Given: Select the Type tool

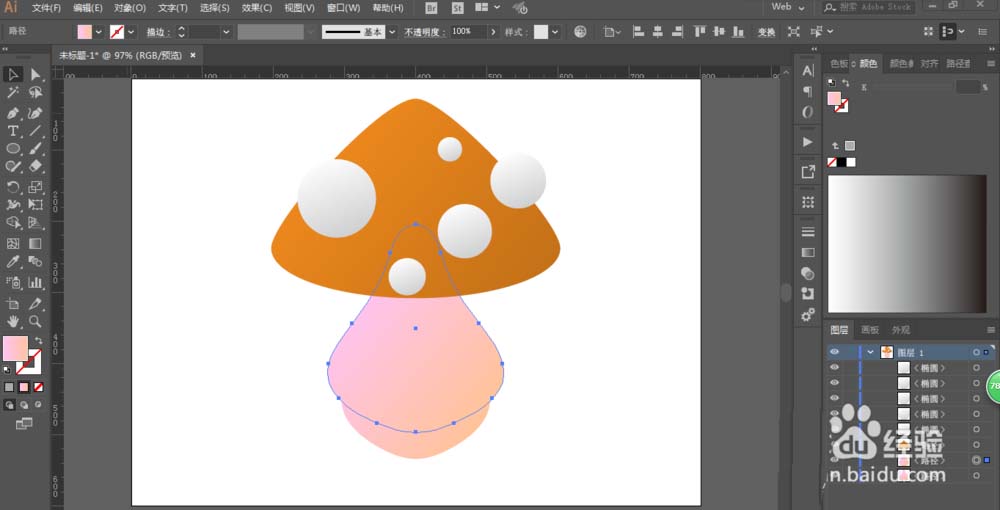Looking at the screenshot, I should point(14,131).
